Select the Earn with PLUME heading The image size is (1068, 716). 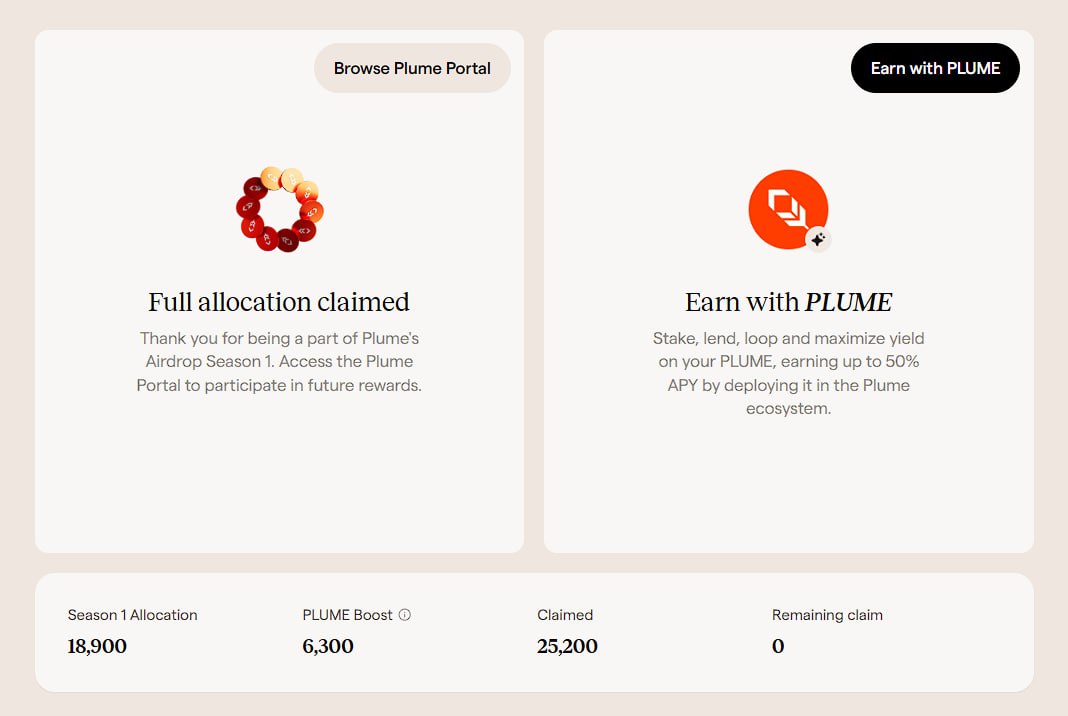point(788,302)
